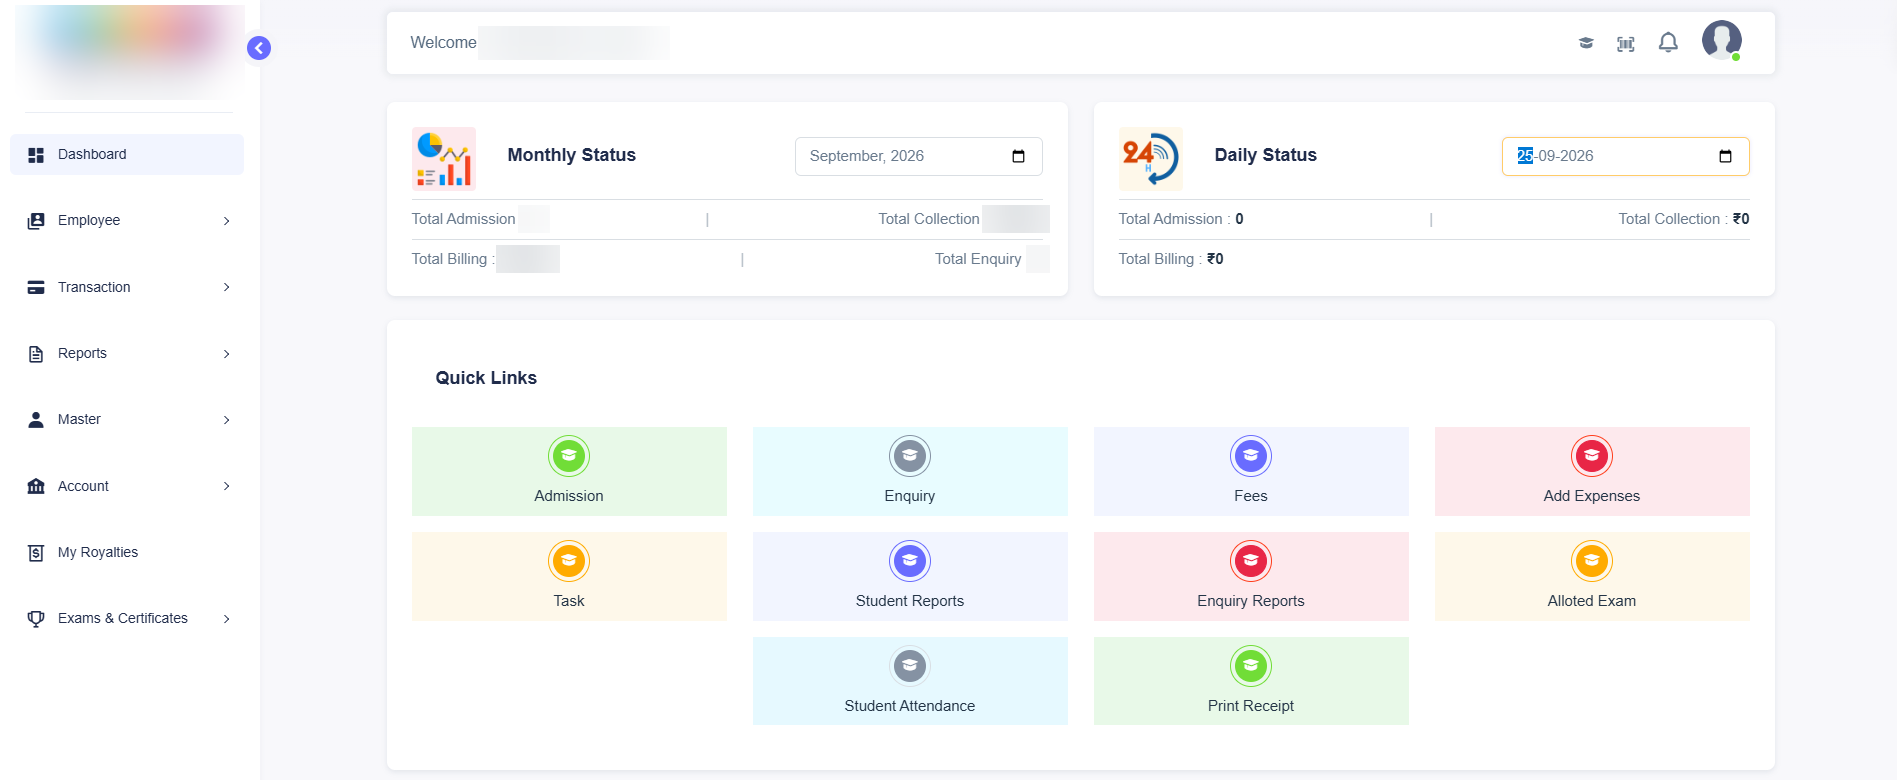Open the Master sidebar item
The width and height of the screenshot is (1897, 780).
point(127,420)
